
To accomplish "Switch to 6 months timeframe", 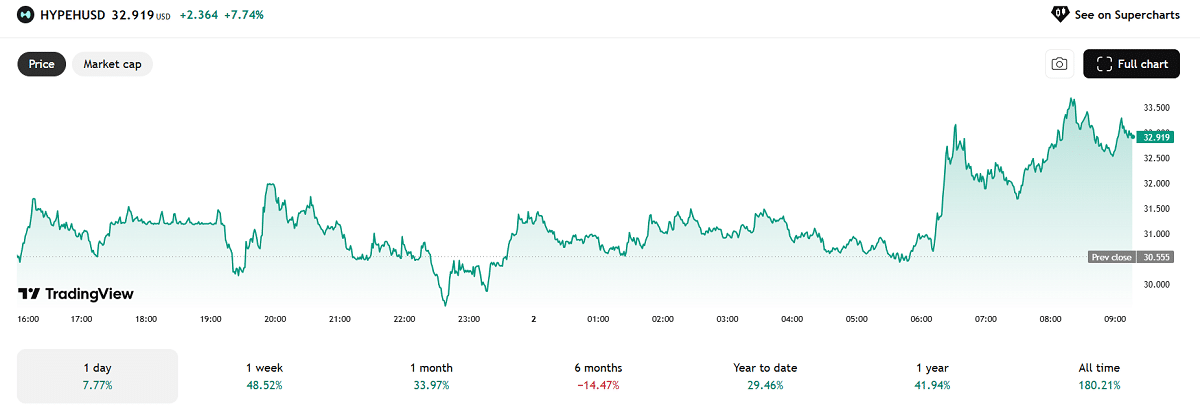I will coord(599,376).
